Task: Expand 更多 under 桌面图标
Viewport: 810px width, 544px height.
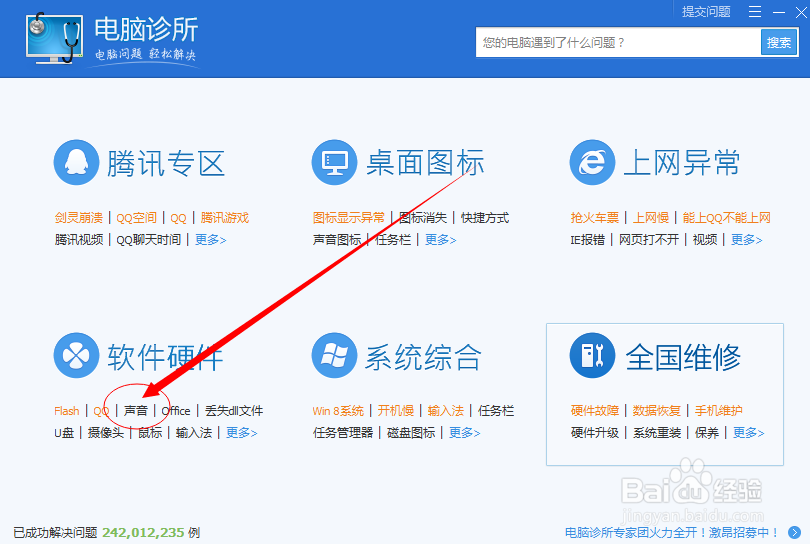Action: (x=440, y=240)
